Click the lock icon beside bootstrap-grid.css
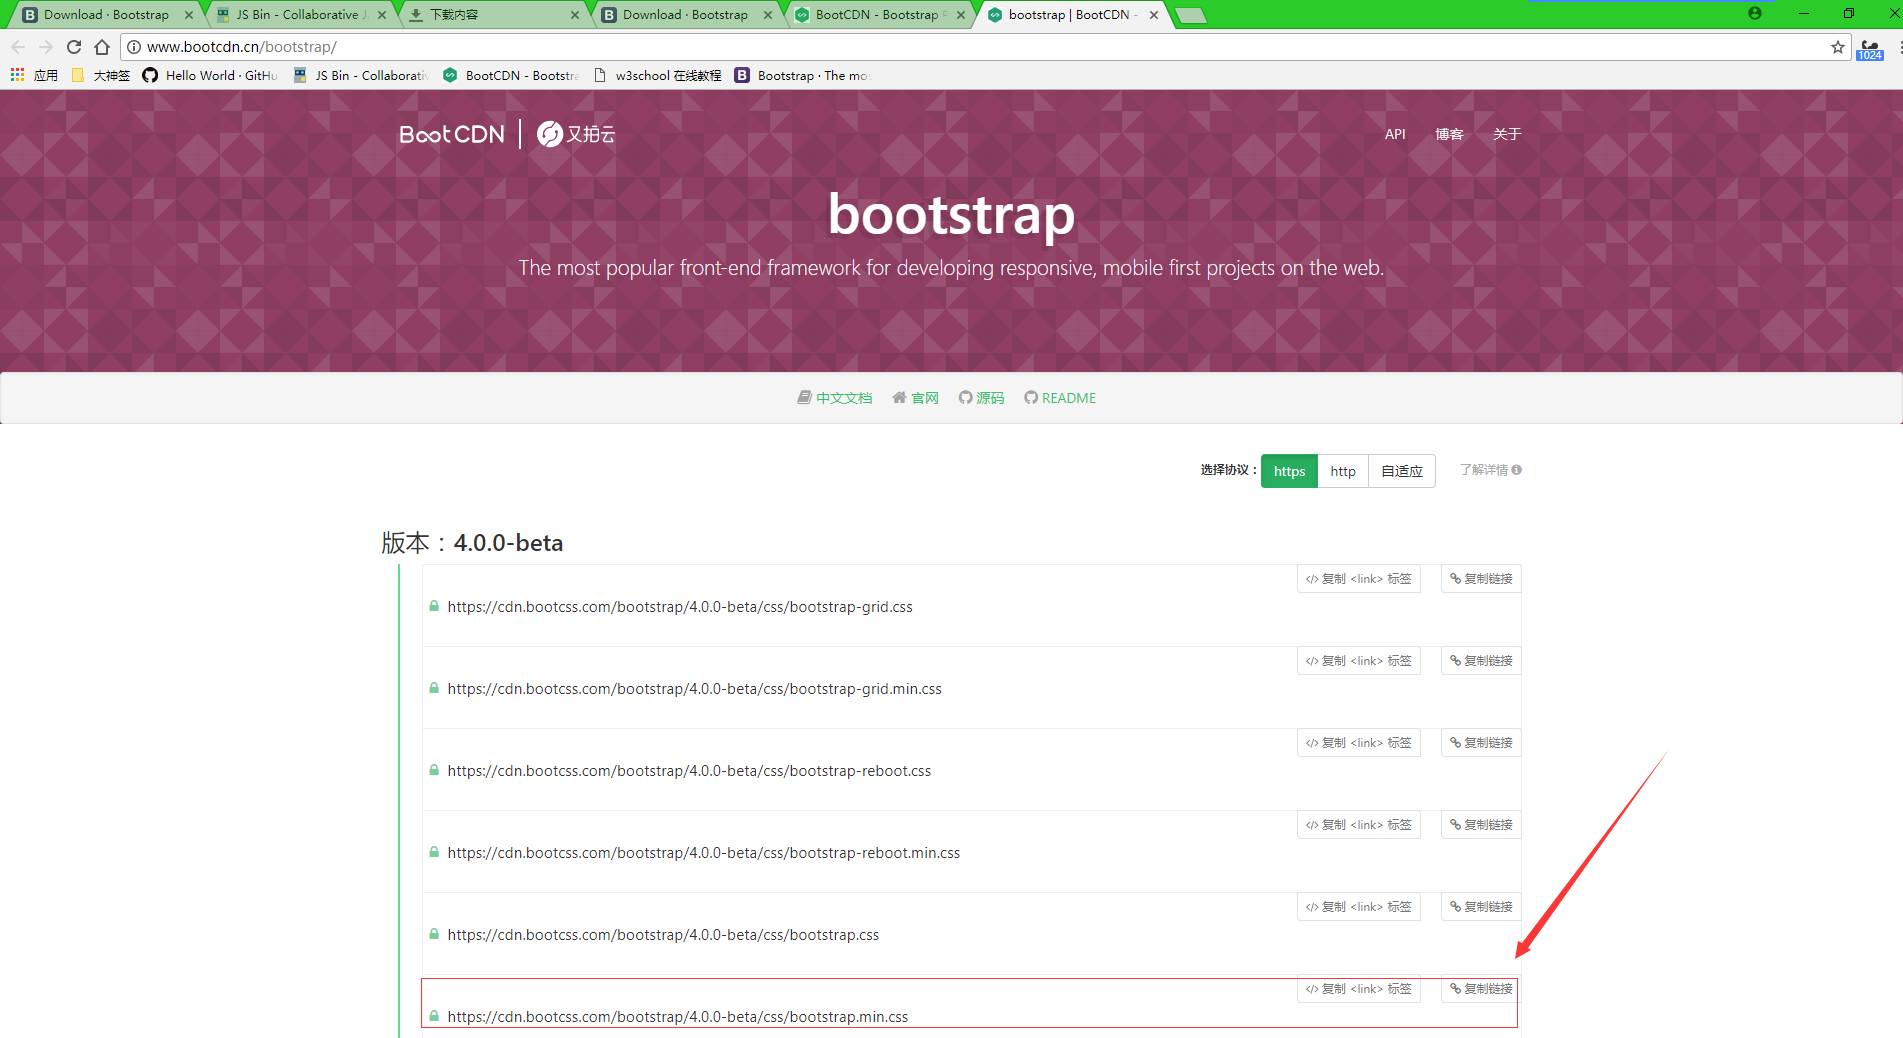 pyautogui.click(x=434, y=606)
